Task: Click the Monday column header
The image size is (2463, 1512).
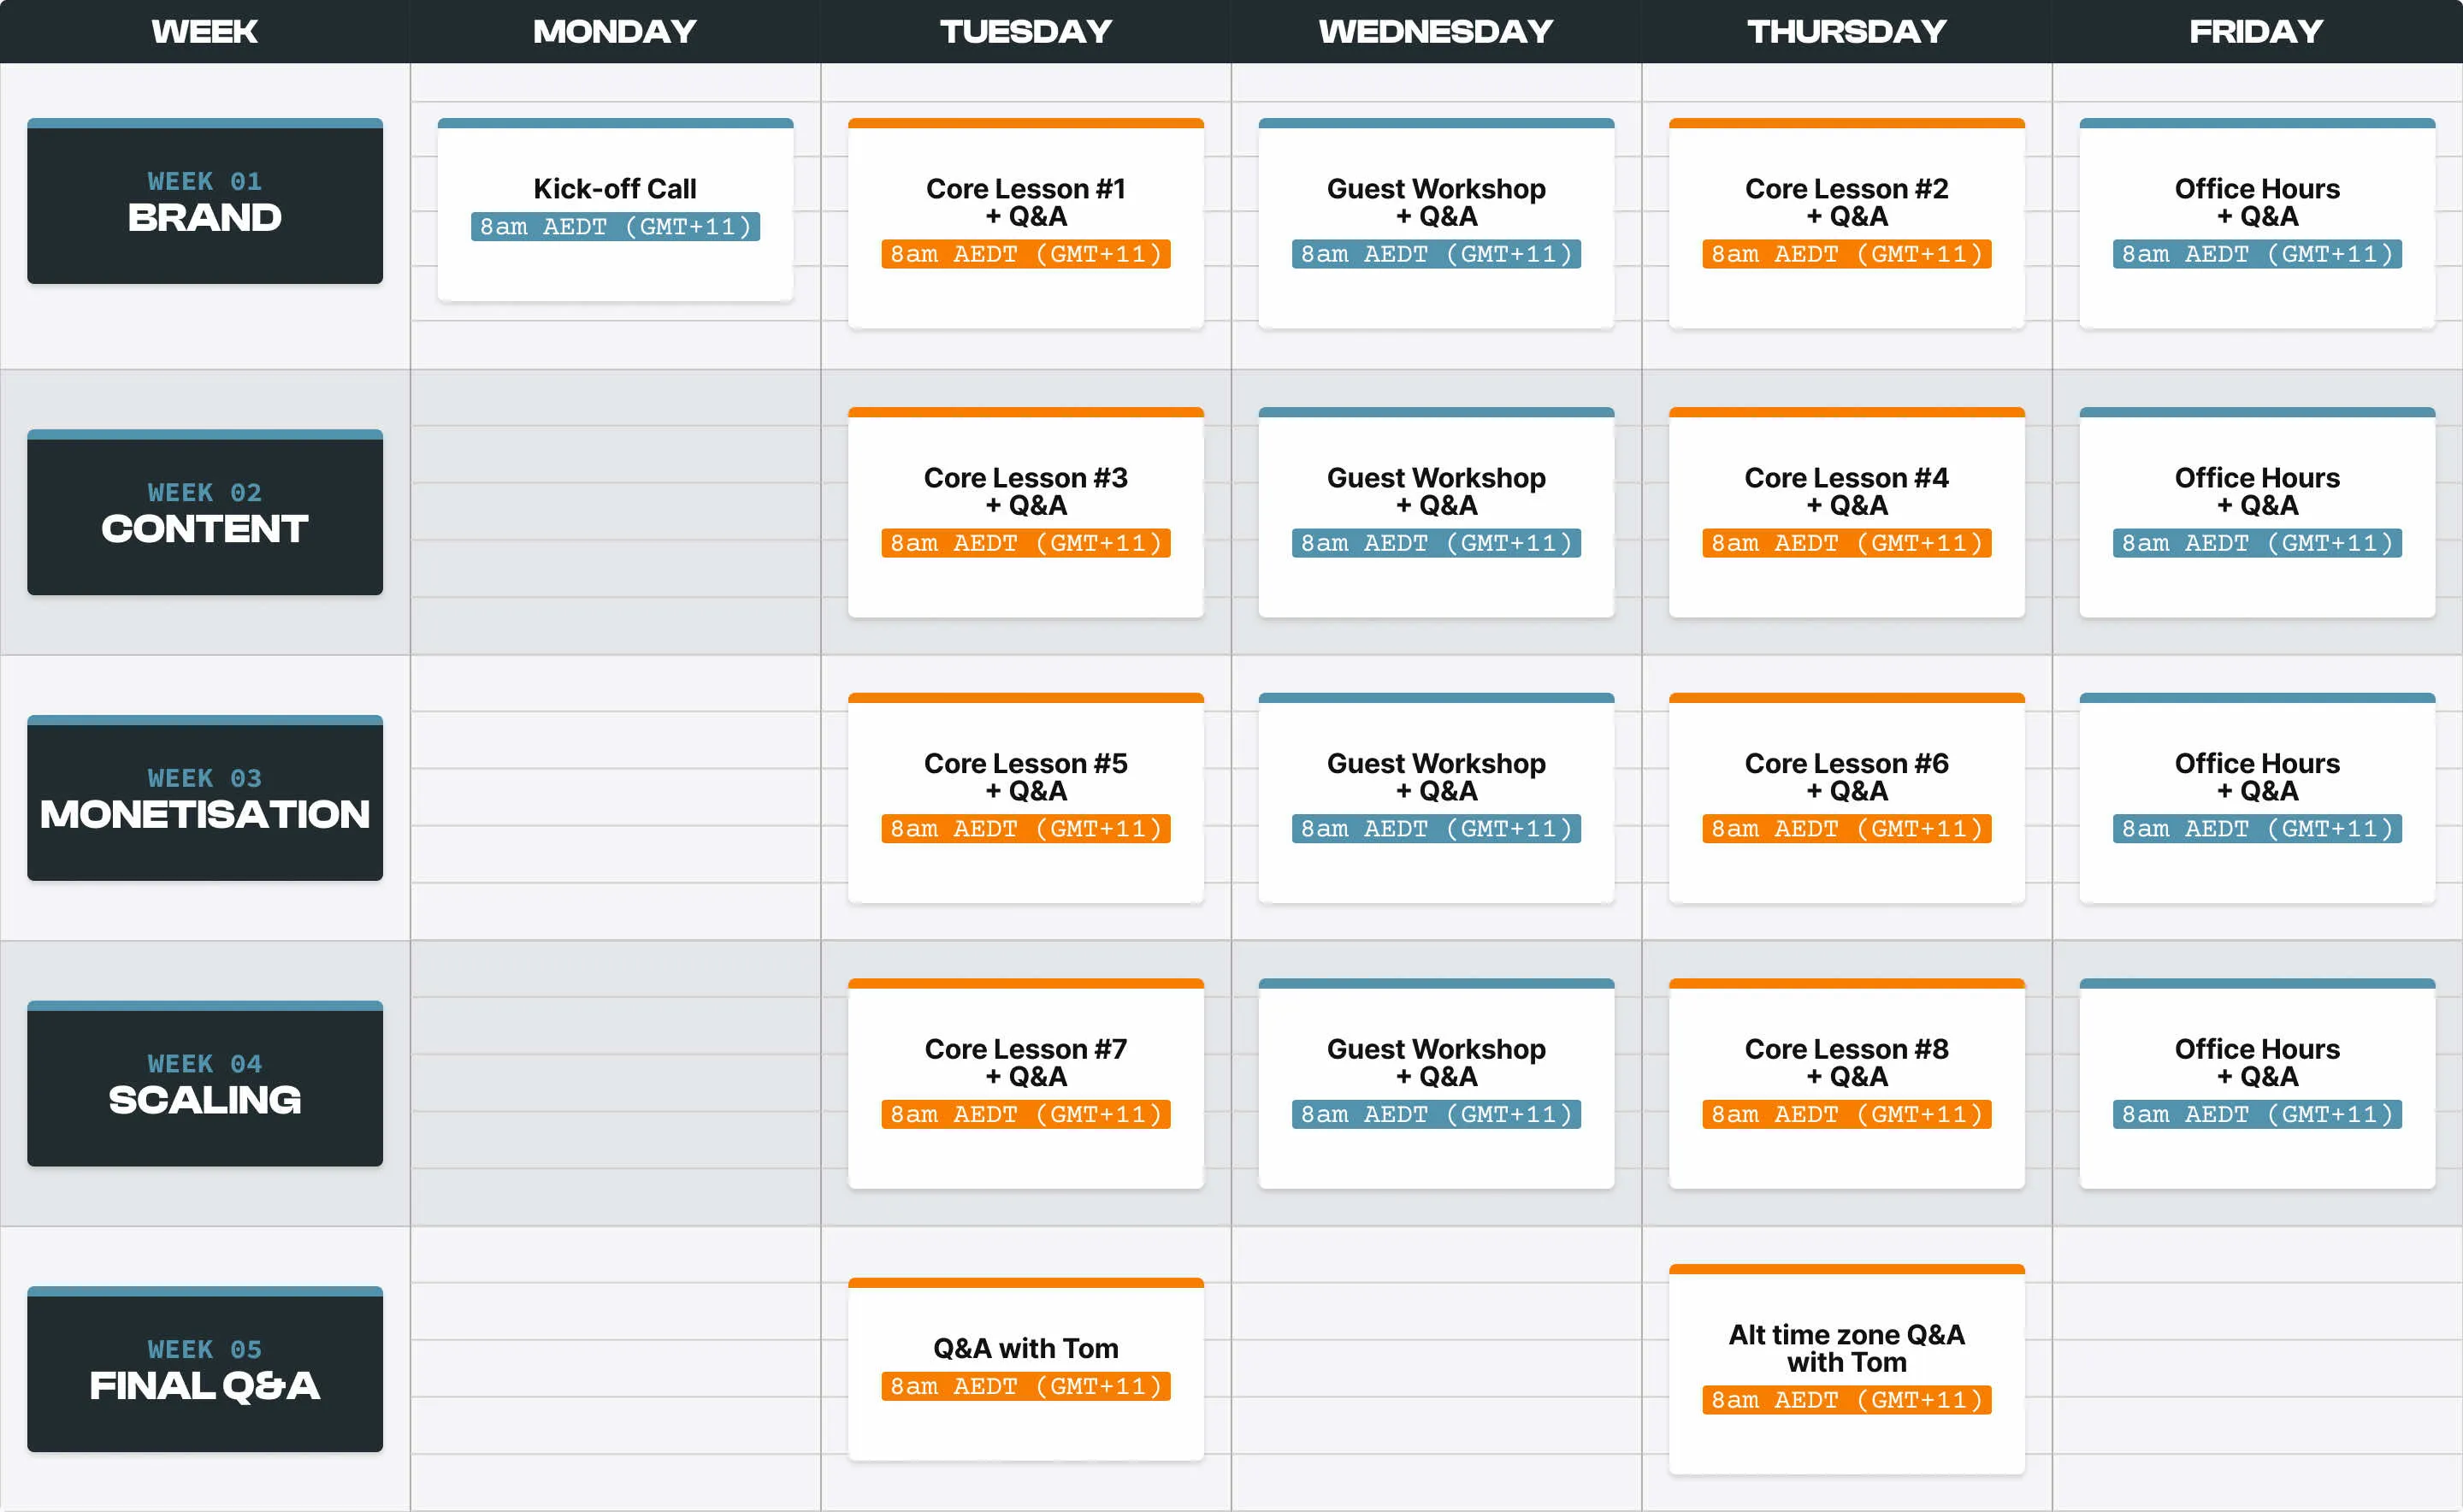Action: (x=614, y=31)
